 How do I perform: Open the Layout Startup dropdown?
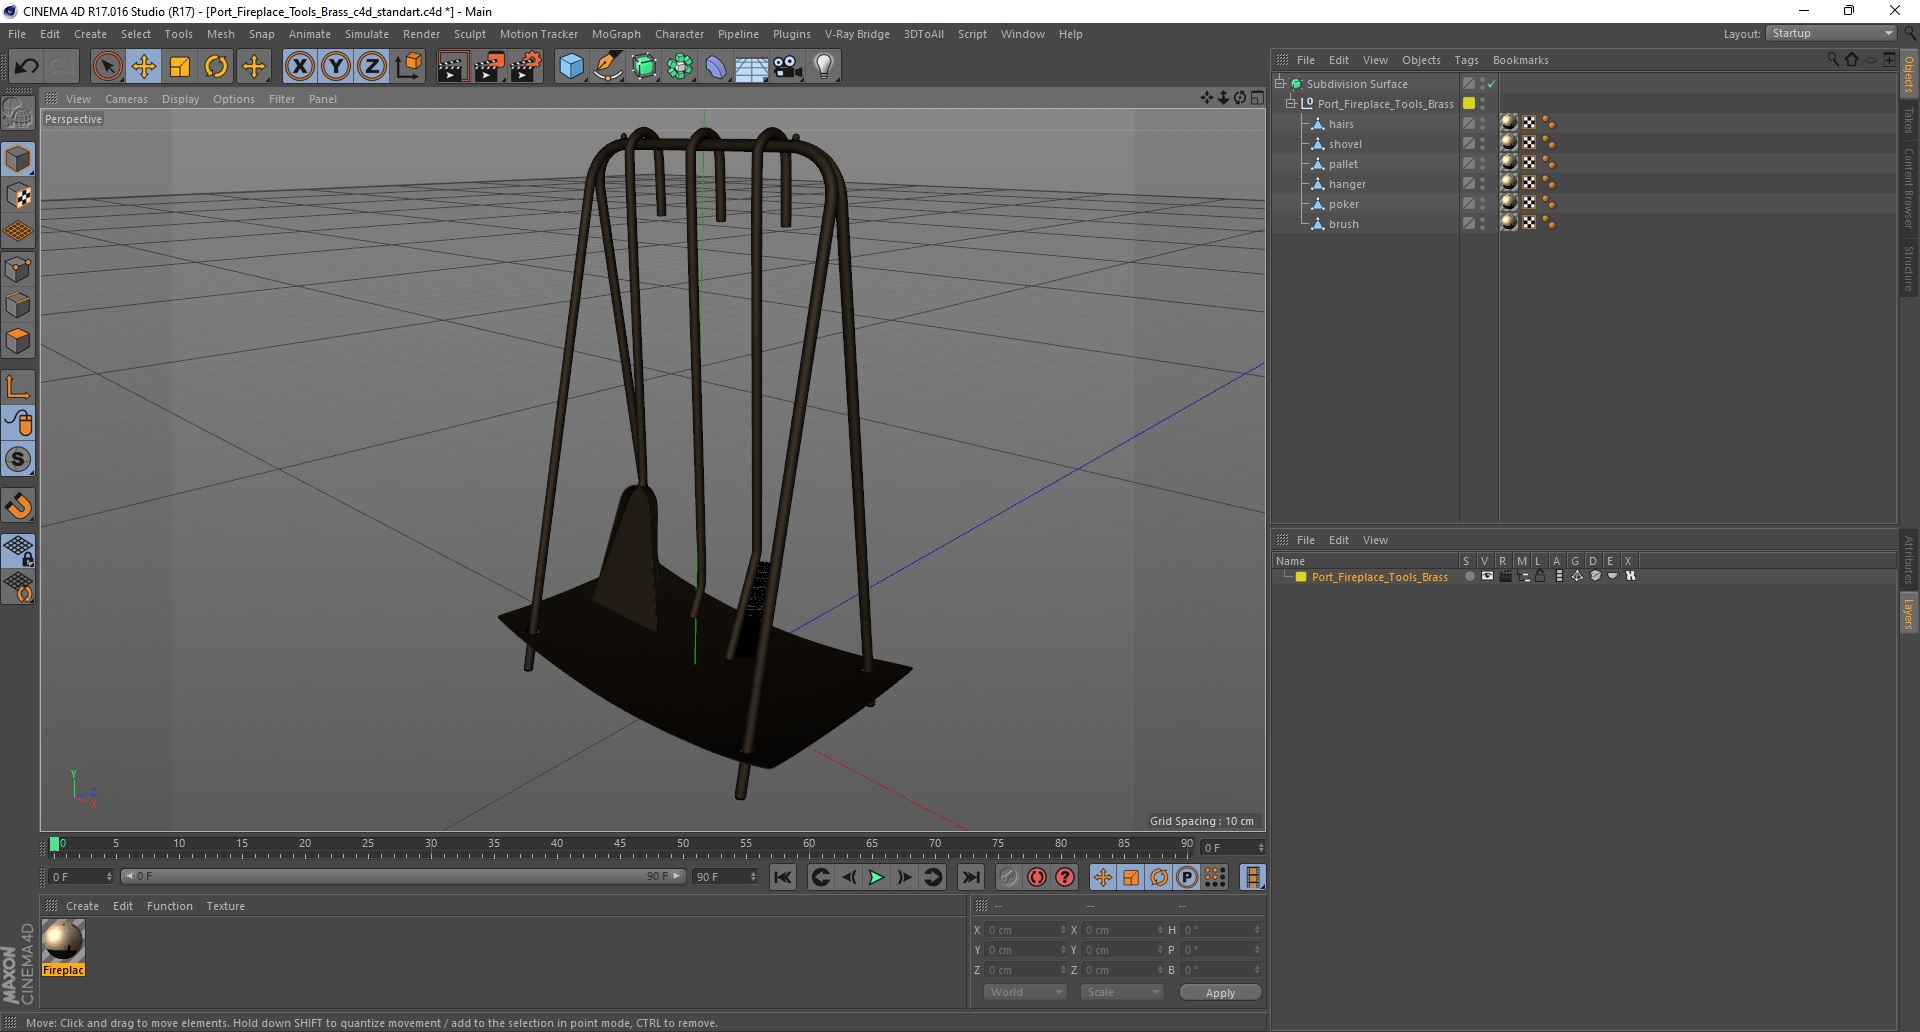[1832, 34]
